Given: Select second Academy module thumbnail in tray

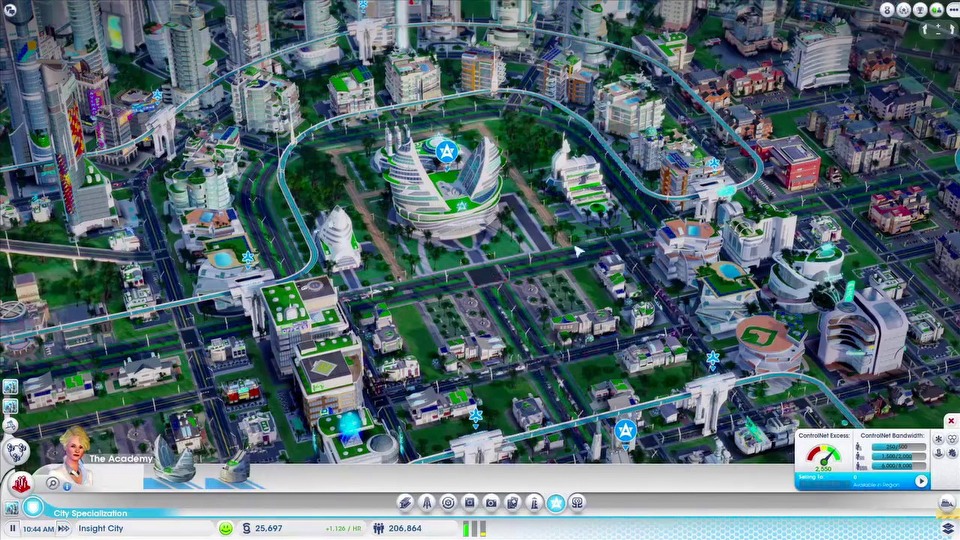Looking at the screenshot, I should (x=235, y=468).
